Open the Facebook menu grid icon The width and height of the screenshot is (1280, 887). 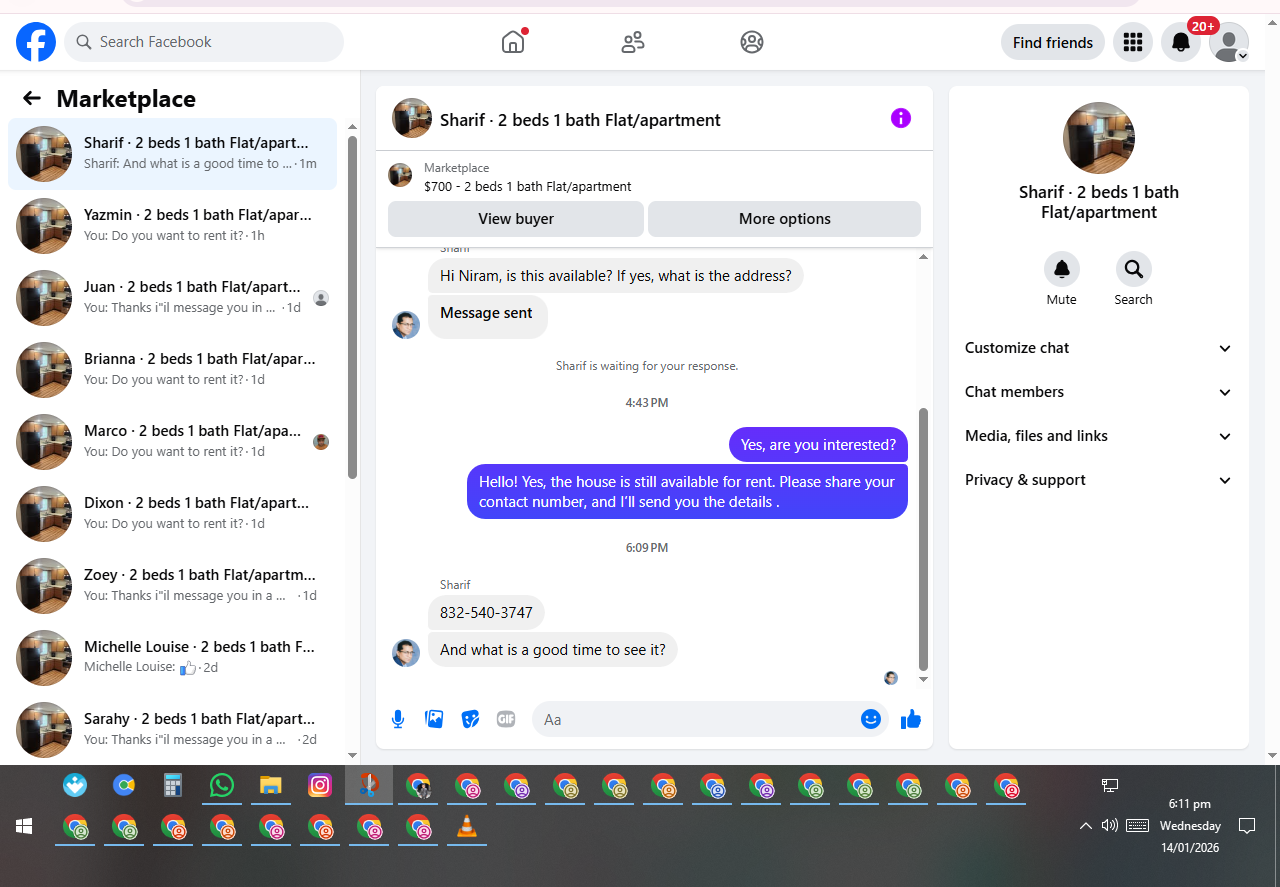pyautogui.click(x=1133, y=42)
